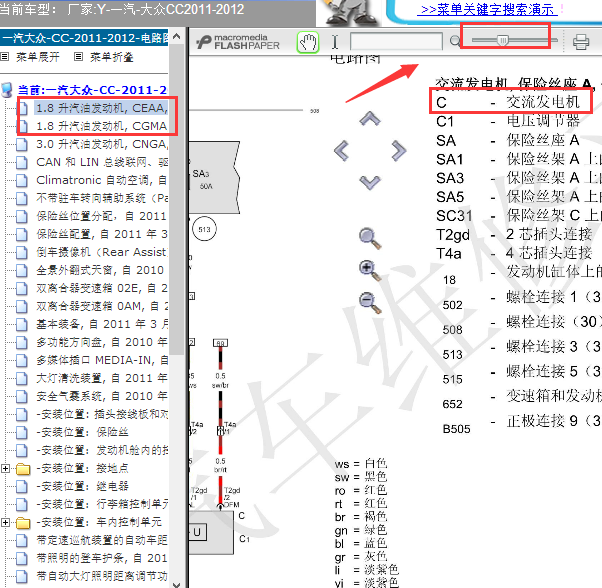Image resolution: width=602 pixels, height=588 pixels.
Task: Open 不带驻车转向辅助系统 document
Action: (102, 198)
